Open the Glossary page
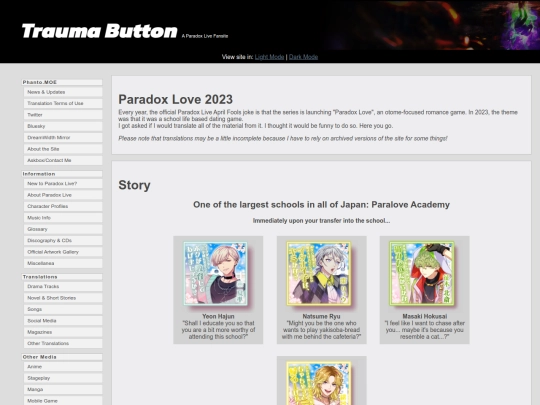This screenshot has height=405, width=540. tap(63, 229)
